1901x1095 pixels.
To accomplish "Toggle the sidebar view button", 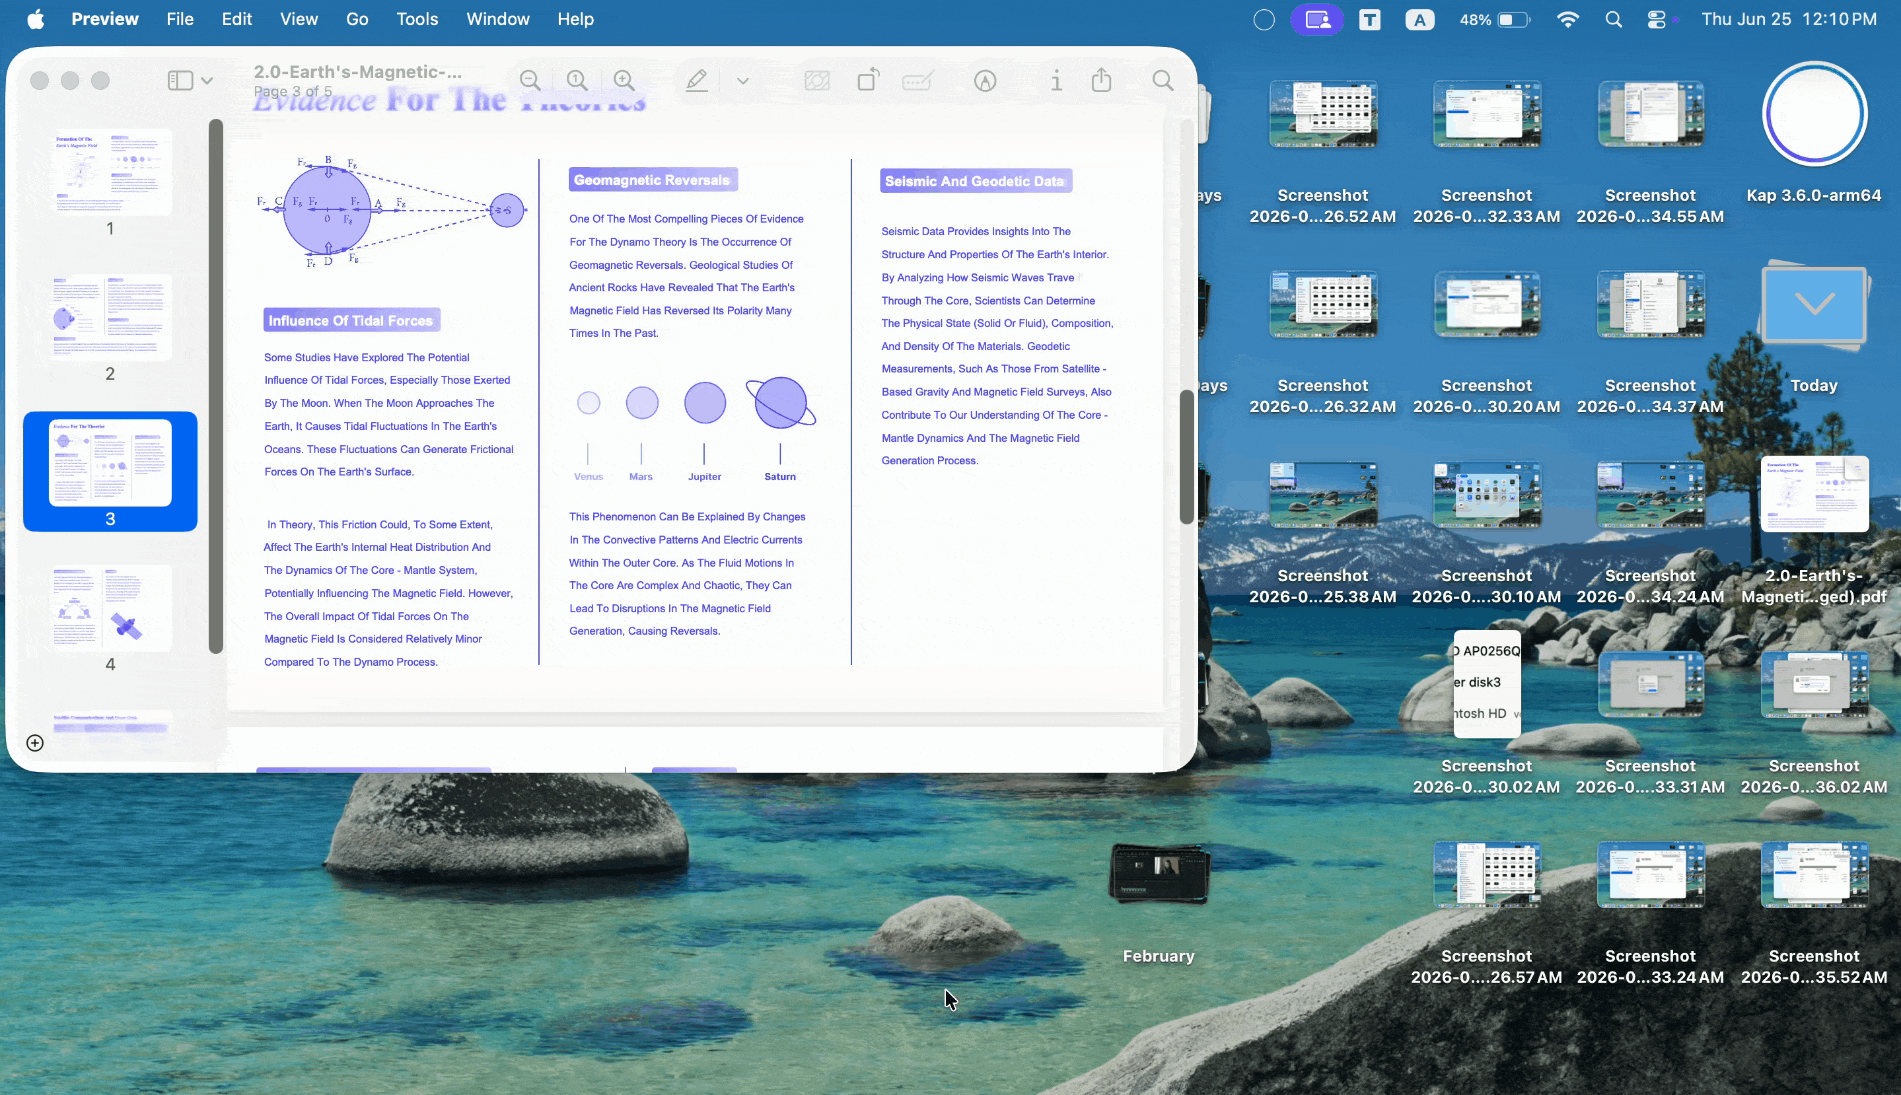I will pos(180,81).
